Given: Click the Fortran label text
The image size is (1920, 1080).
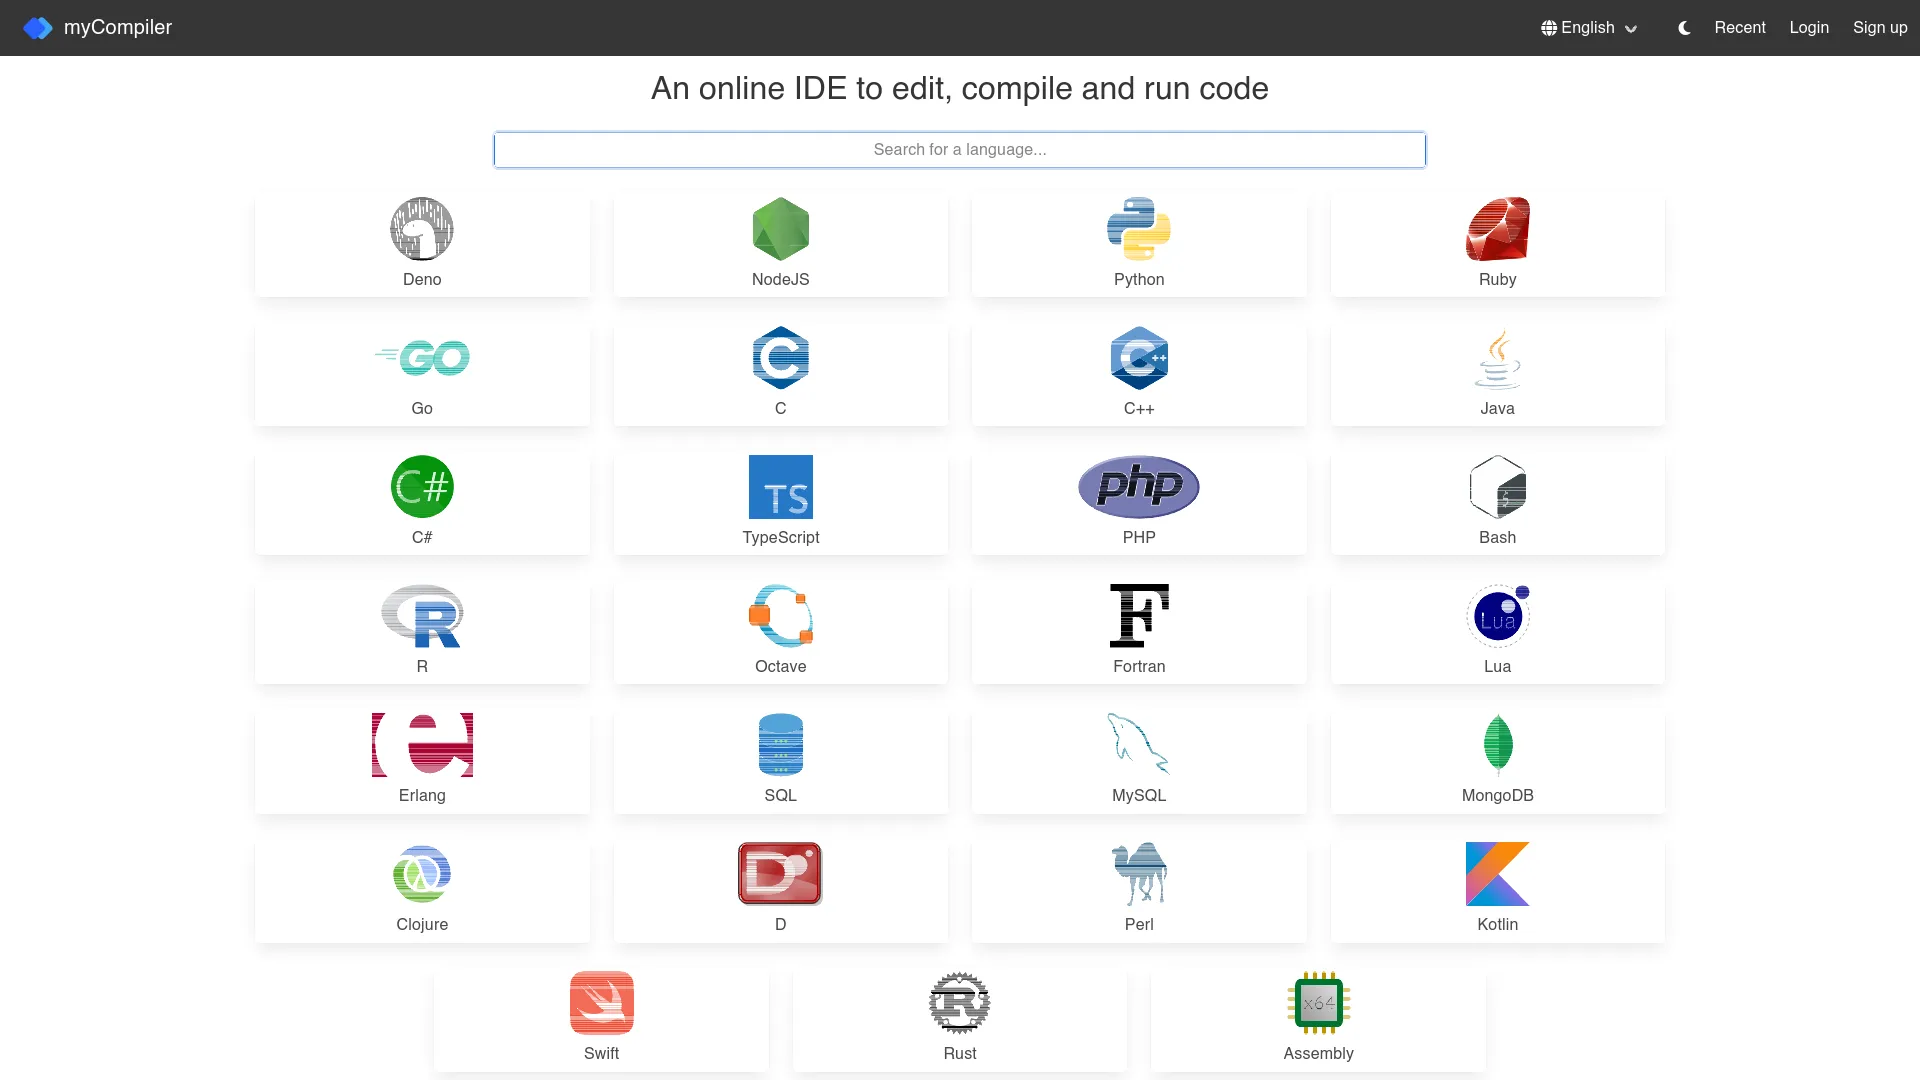Looking at the screenshot, I should coord(1139,667).
